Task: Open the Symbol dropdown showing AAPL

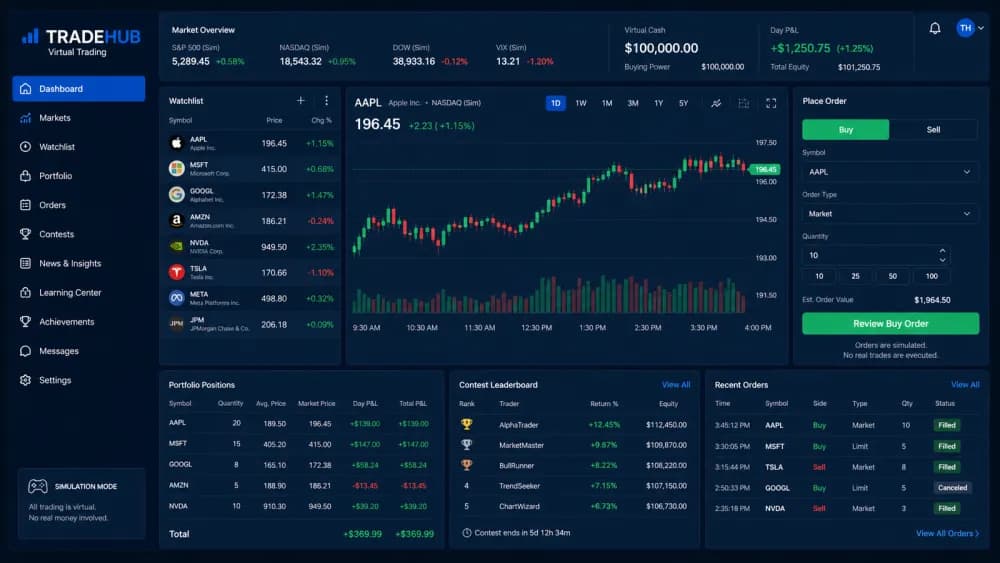Action: (x=890, y=172)
